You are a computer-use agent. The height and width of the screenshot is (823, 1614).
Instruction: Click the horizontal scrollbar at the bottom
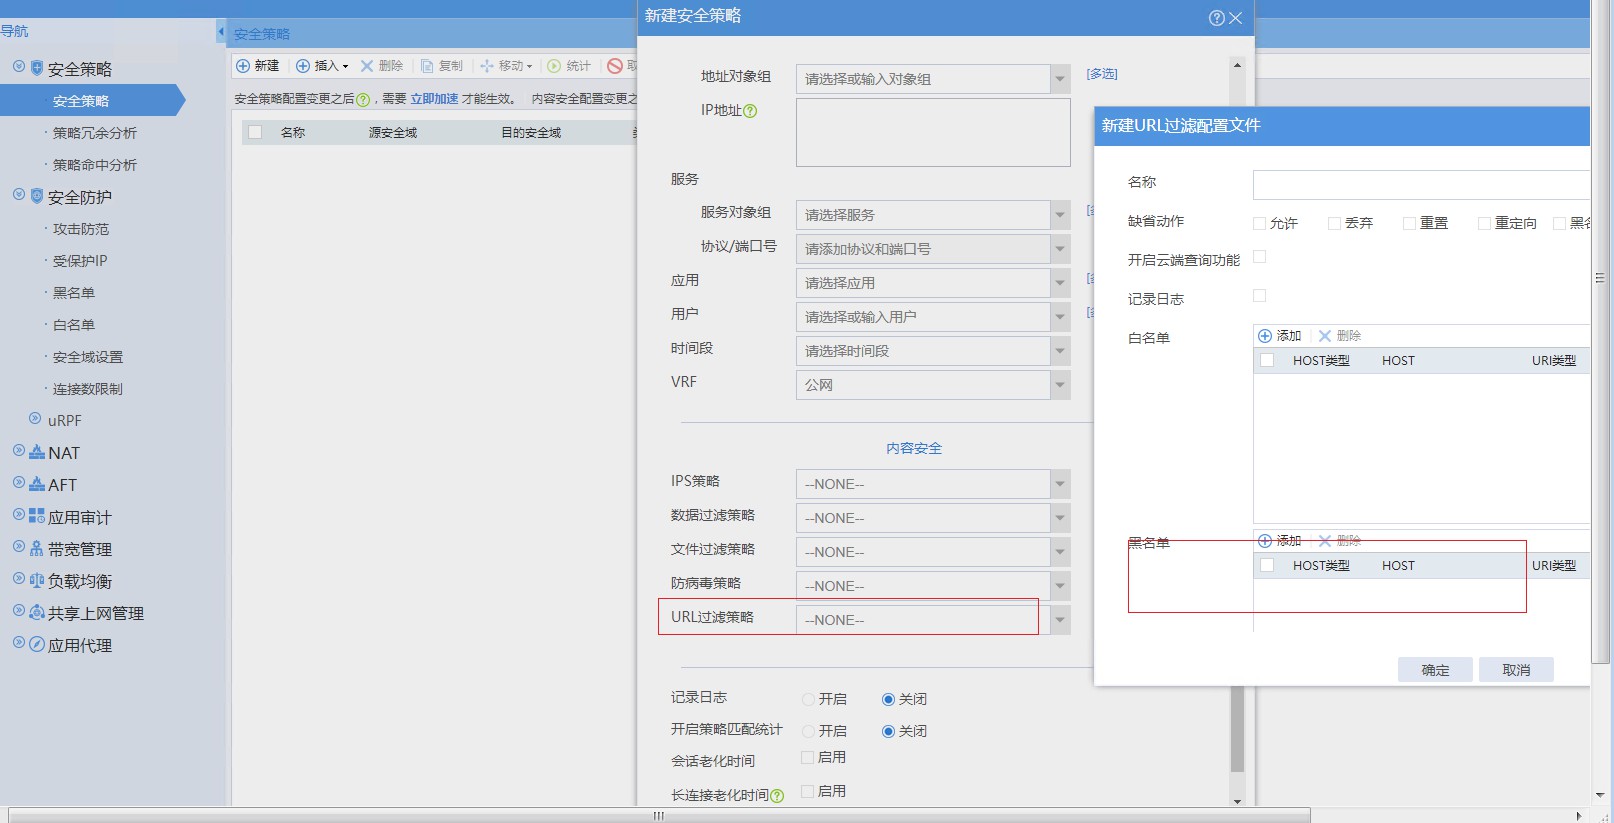pos(658,816)
